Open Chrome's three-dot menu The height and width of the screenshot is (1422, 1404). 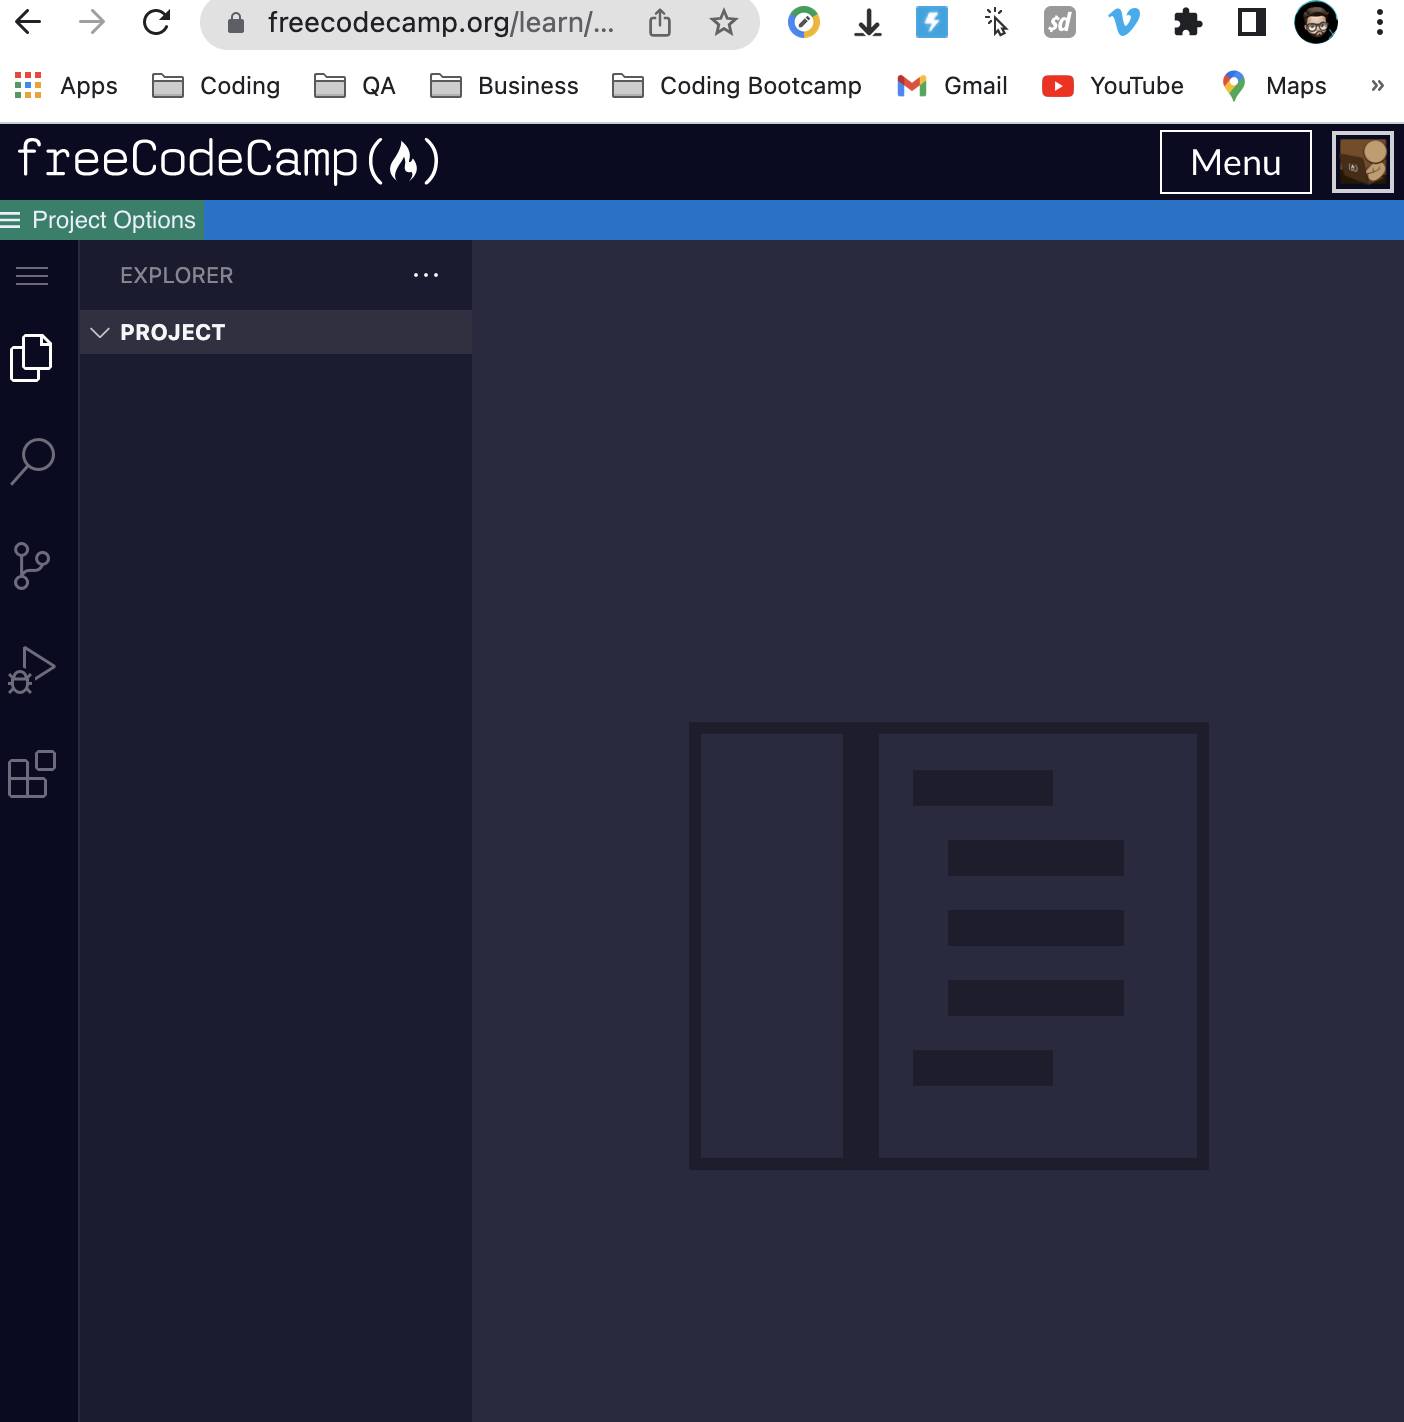click(1378, 22)
